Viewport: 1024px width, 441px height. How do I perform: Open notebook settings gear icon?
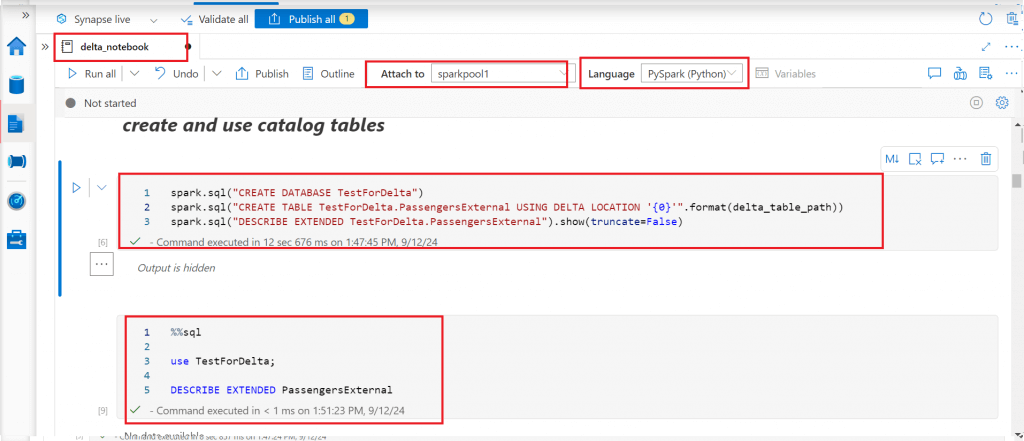coord(1001,103)
